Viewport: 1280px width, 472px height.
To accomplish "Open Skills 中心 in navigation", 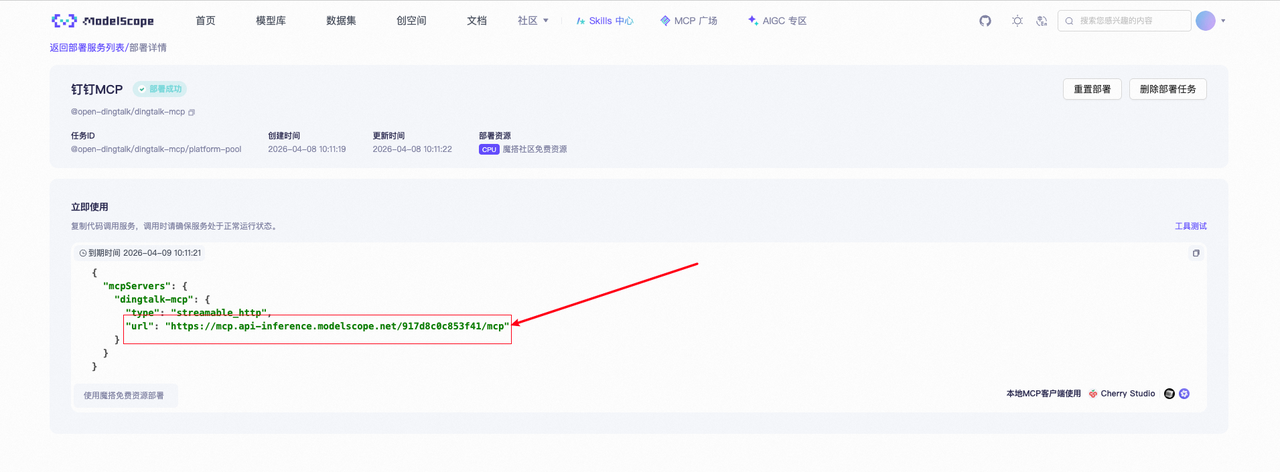I will (605, 20).
